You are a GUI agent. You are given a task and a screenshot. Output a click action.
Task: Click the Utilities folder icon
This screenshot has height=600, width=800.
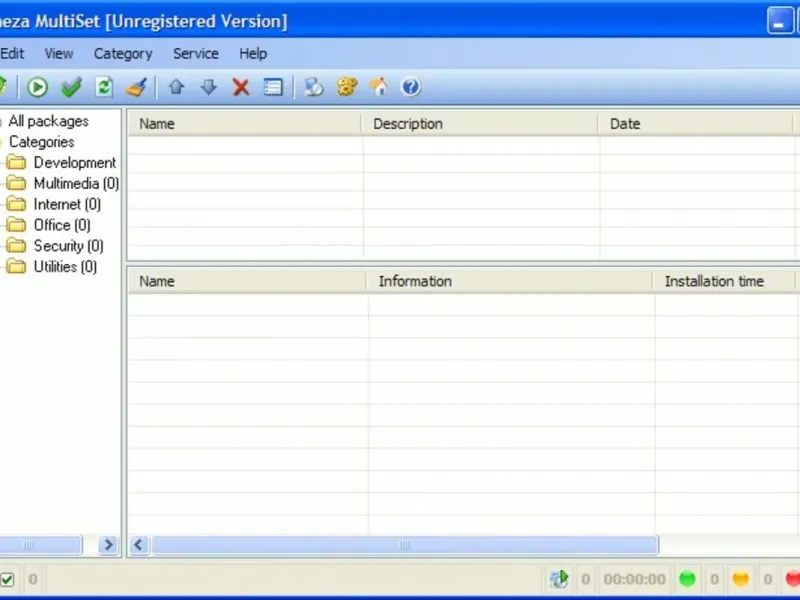pyautogui.click(x=16, y=266)
